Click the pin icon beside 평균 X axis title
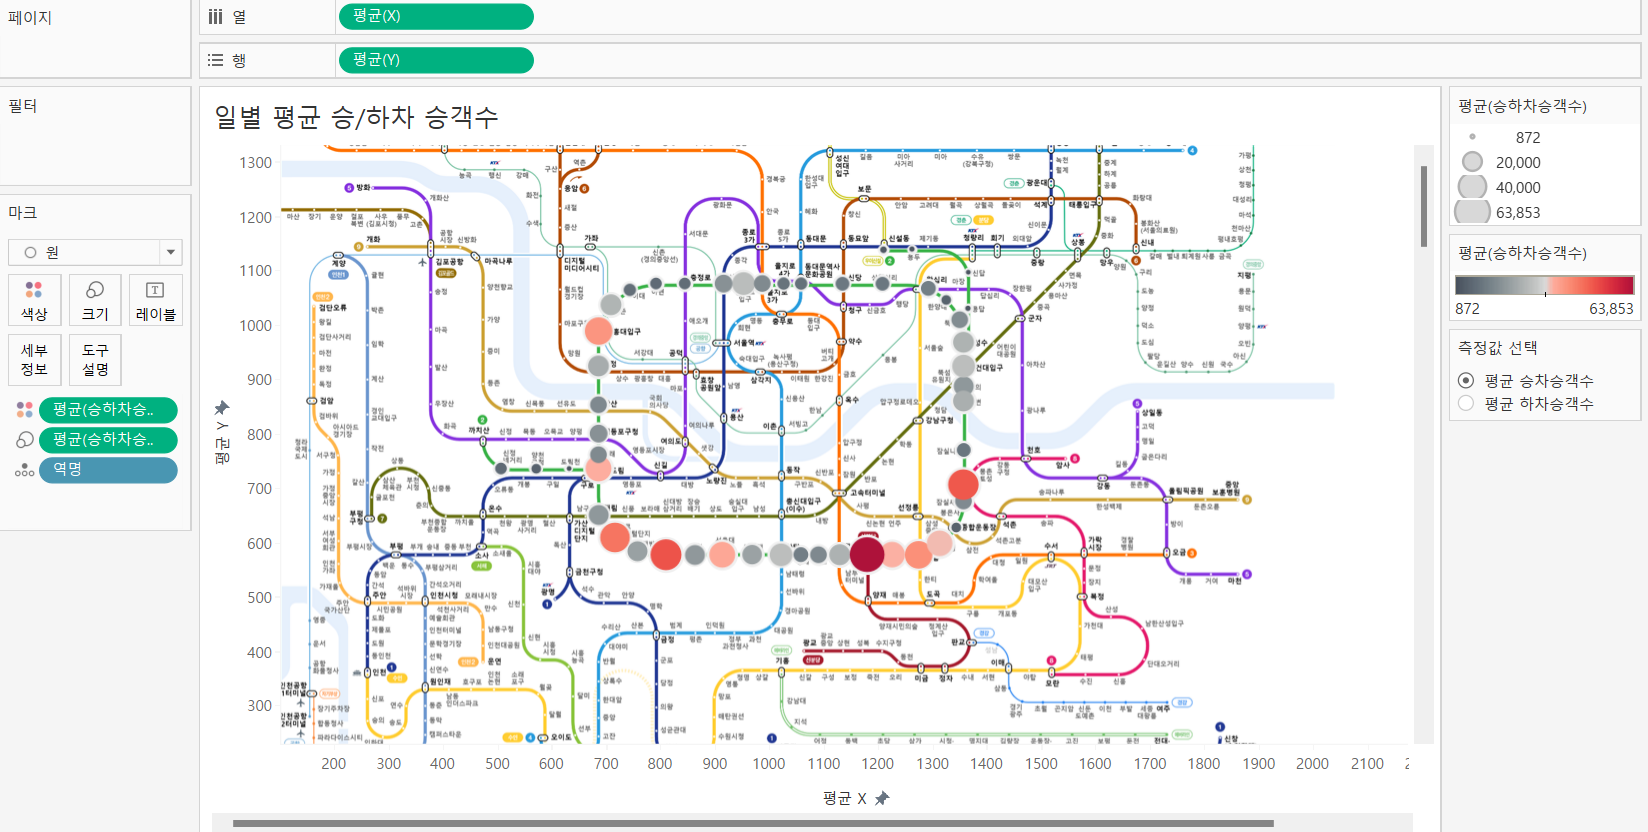The image size is (1648, 832). click(881, 798)
